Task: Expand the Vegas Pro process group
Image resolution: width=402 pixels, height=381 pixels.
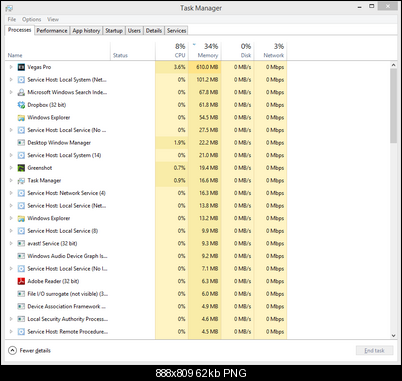Action: click(x=11, y=67)
